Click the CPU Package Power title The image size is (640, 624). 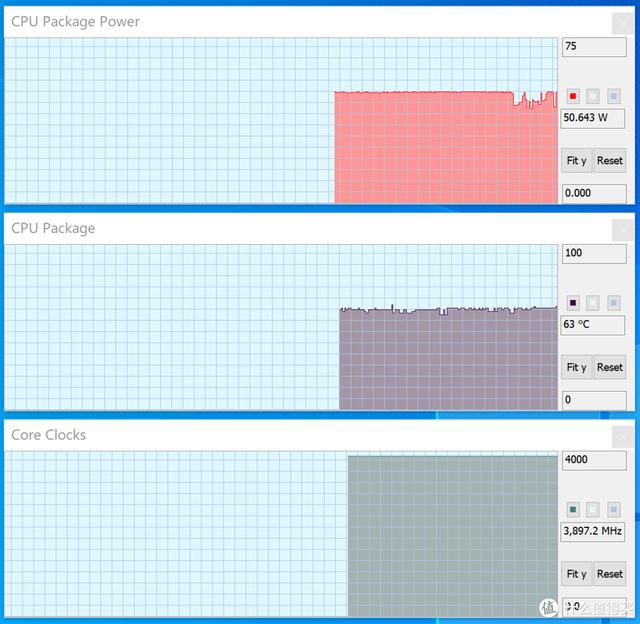coord(76,22)
